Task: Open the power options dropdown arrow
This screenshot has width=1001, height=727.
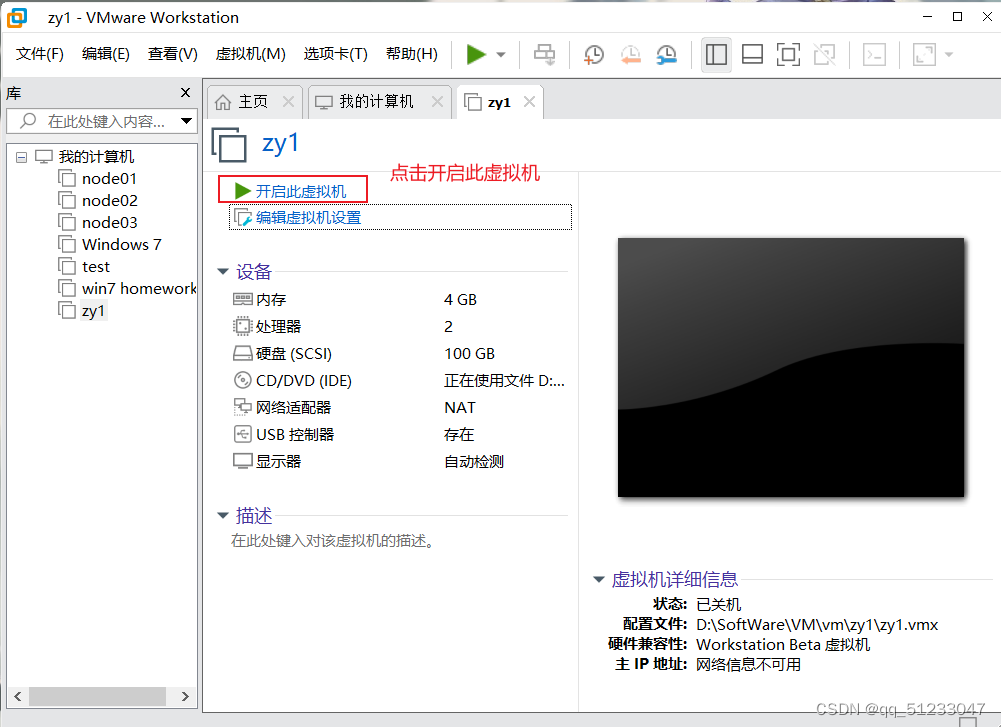Action: 501,55
